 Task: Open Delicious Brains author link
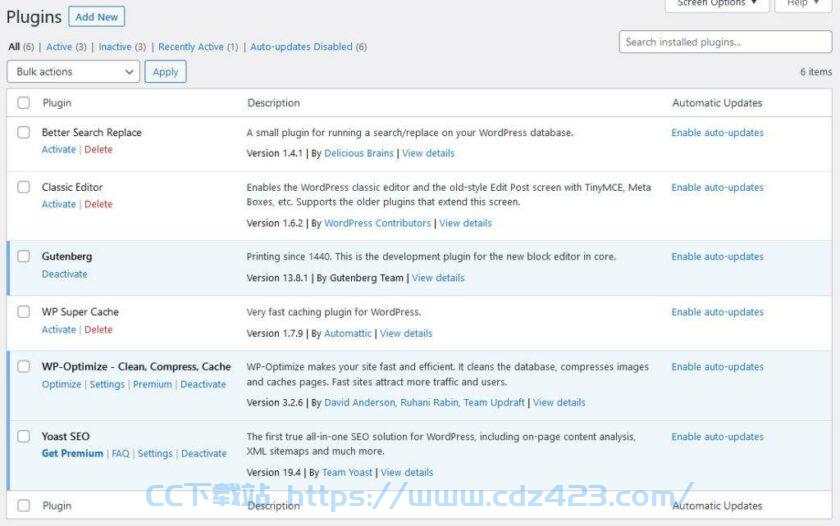[359, 153]
